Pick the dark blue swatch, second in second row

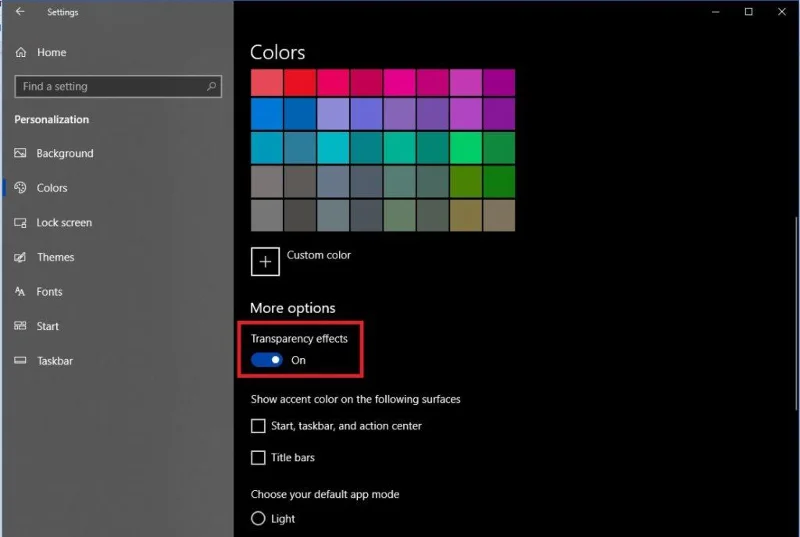(x=300, y=114)
